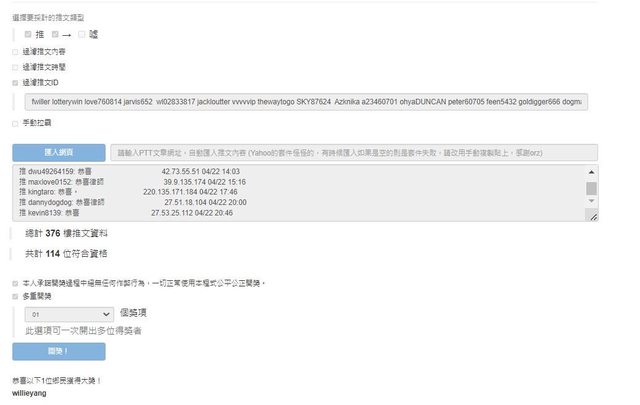The width and height of the screenshot is (640, 405).
Task: Click the ID list field starting with fwiller
Action: click(305, 102)
